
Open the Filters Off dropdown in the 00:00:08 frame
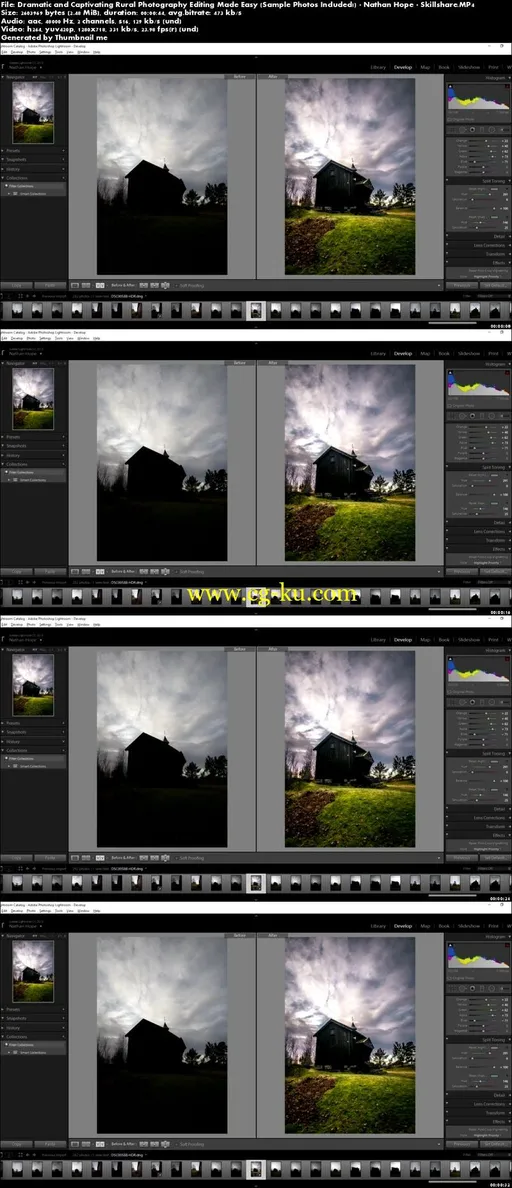494,295
